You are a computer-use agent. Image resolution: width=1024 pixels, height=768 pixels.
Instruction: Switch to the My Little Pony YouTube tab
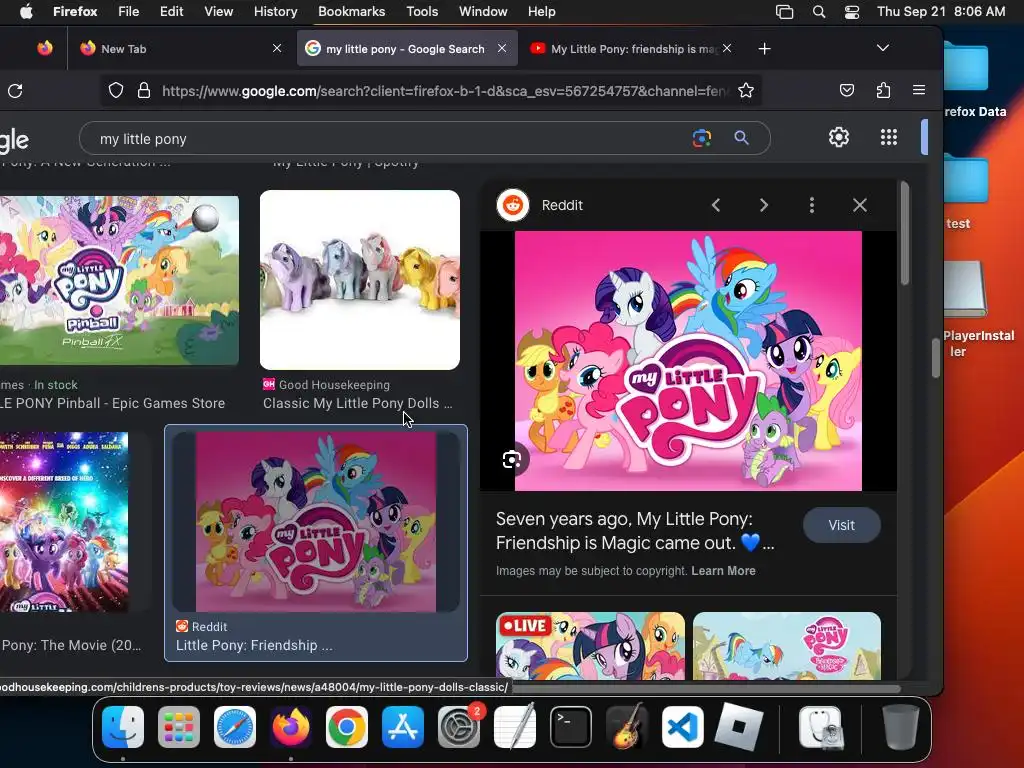(x=632, y=48)
